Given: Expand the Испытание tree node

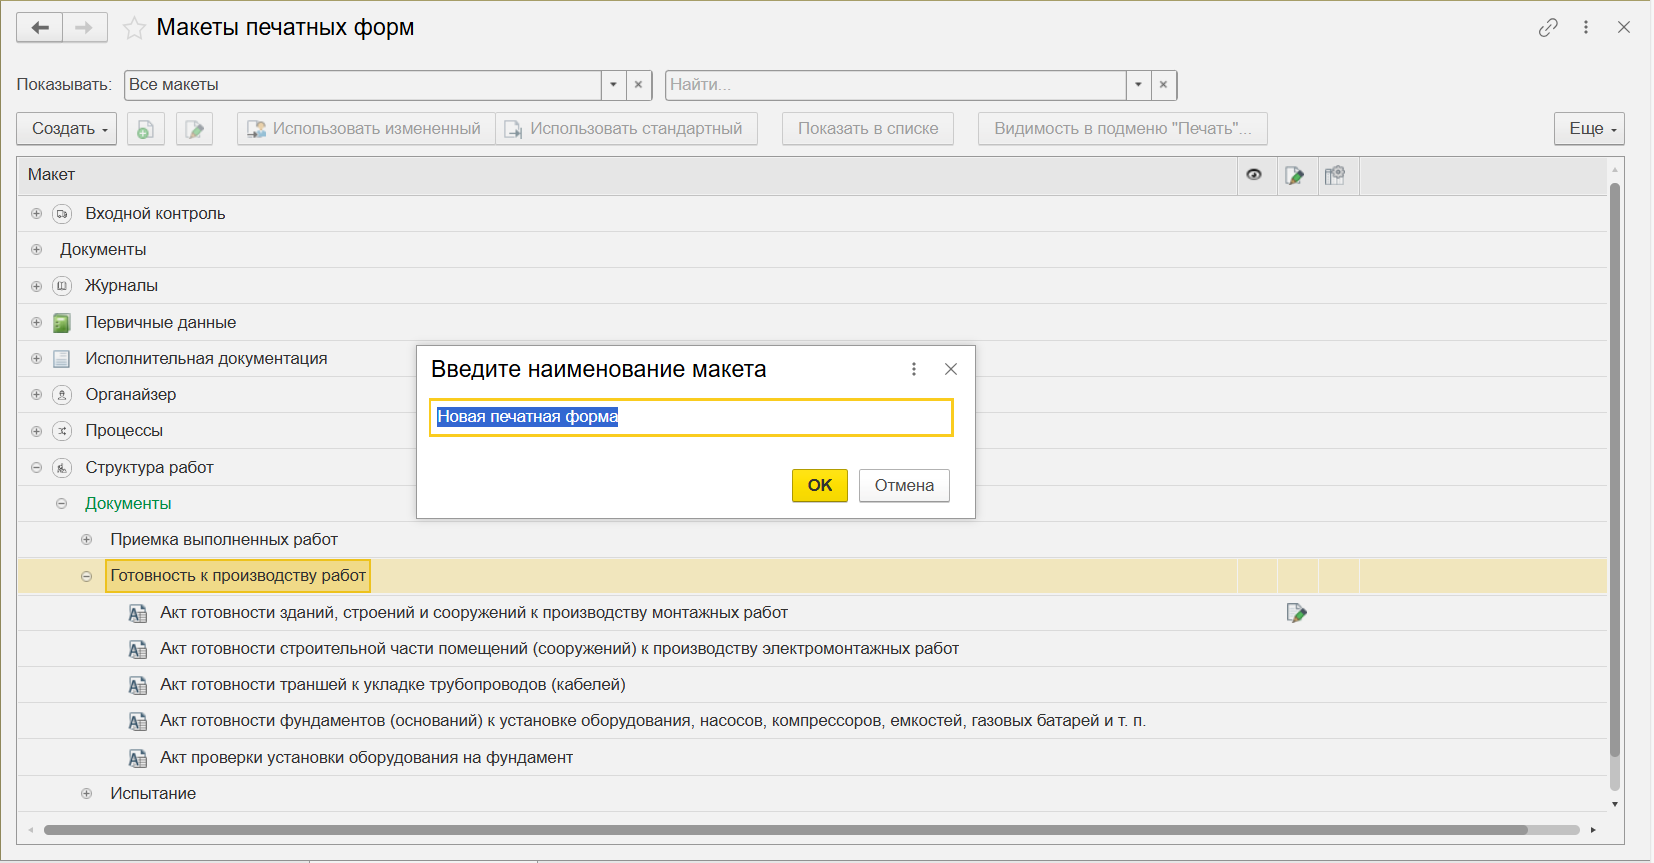Looking at the screenshot, I should (x=87, y=794).
